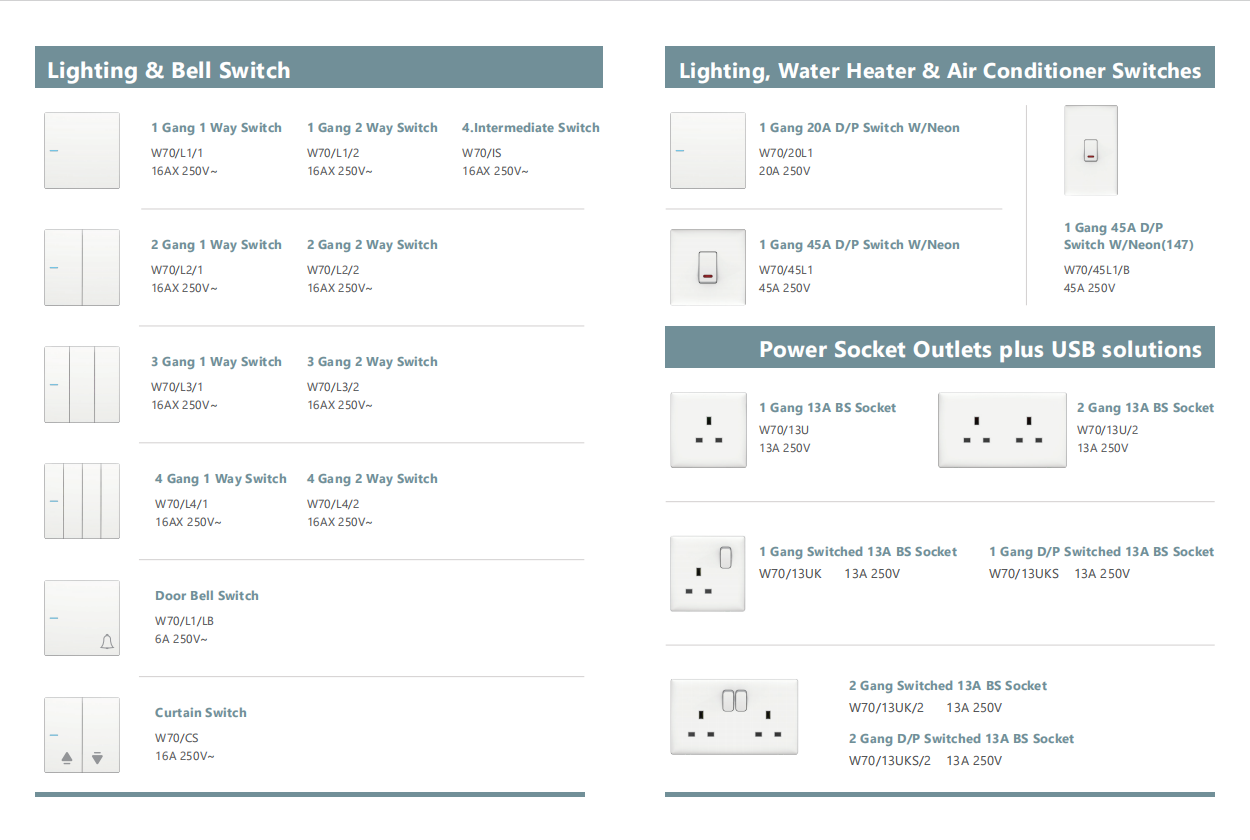Click the square 45A D/P switch image

pos(708,267)
